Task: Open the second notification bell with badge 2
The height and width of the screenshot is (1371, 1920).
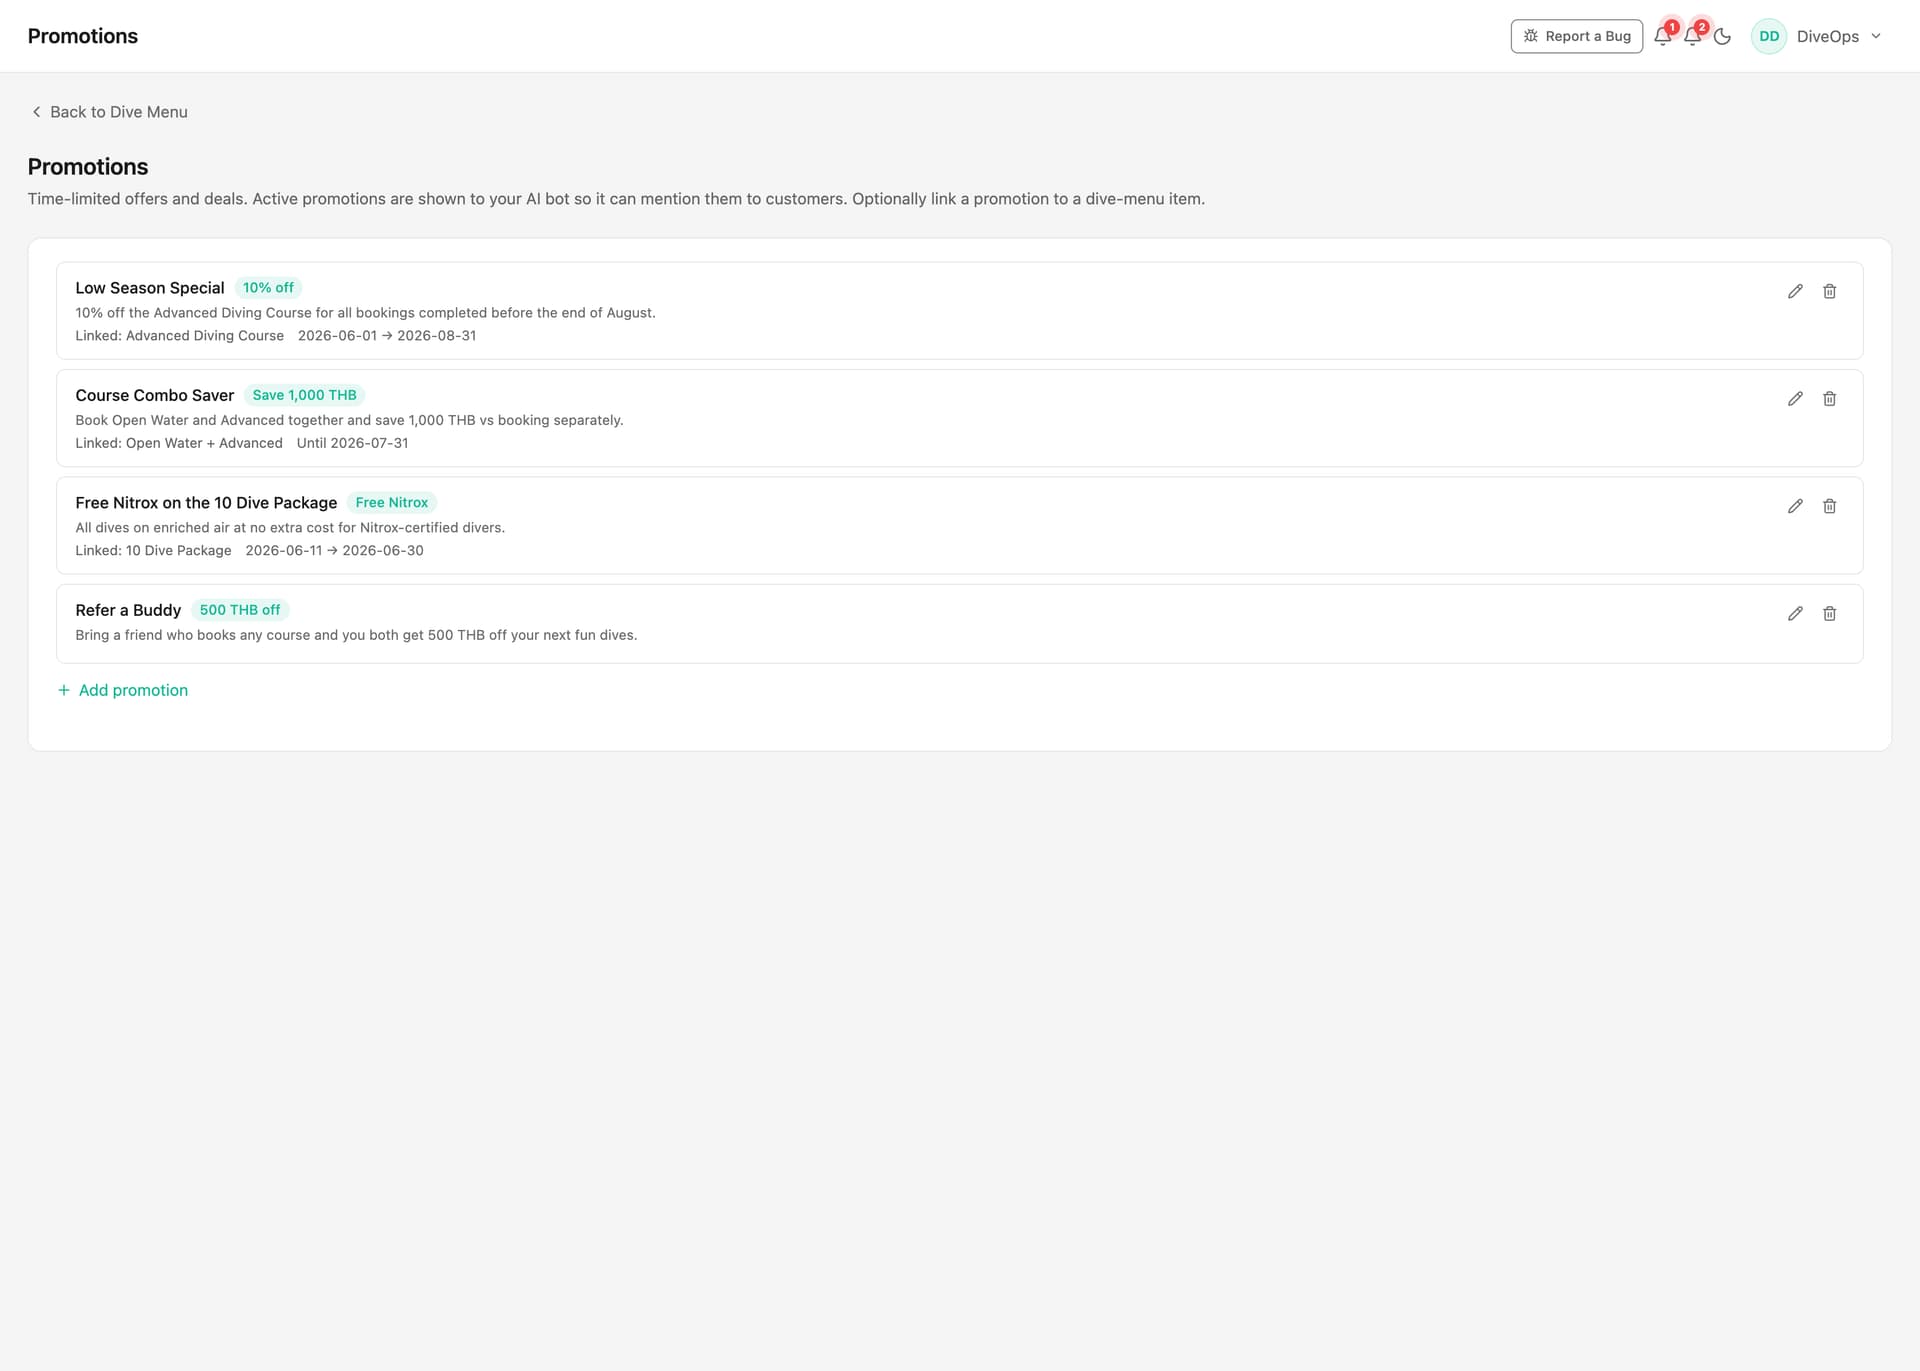Action: pyautogui.click(x=1692, y=36)
